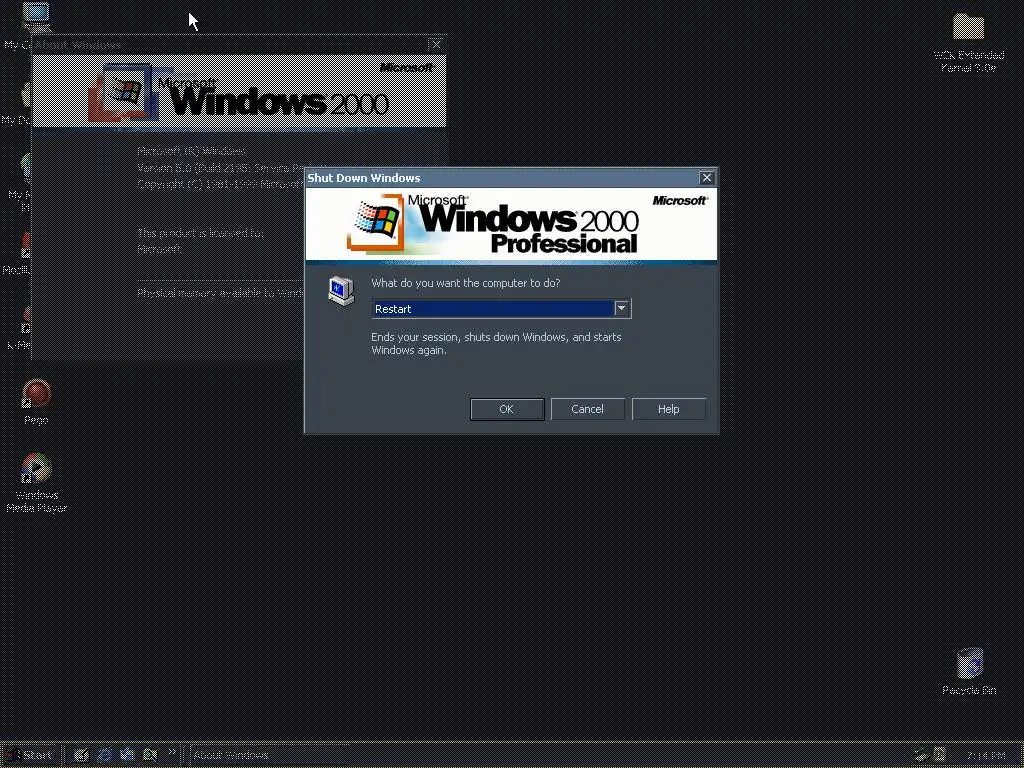Expand the quick launch overflow chevron
Screen dimensions: 1024x768
172,752
